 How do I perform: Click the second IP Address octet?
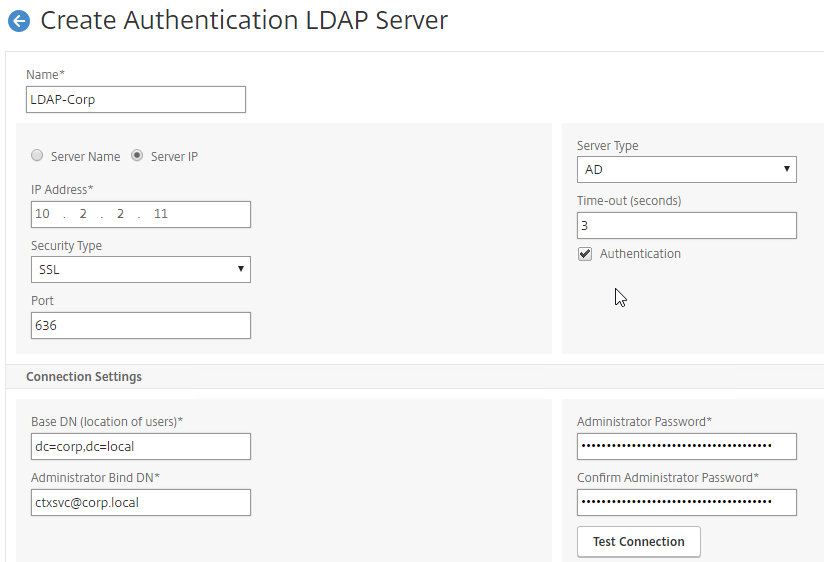coord(83,214)
